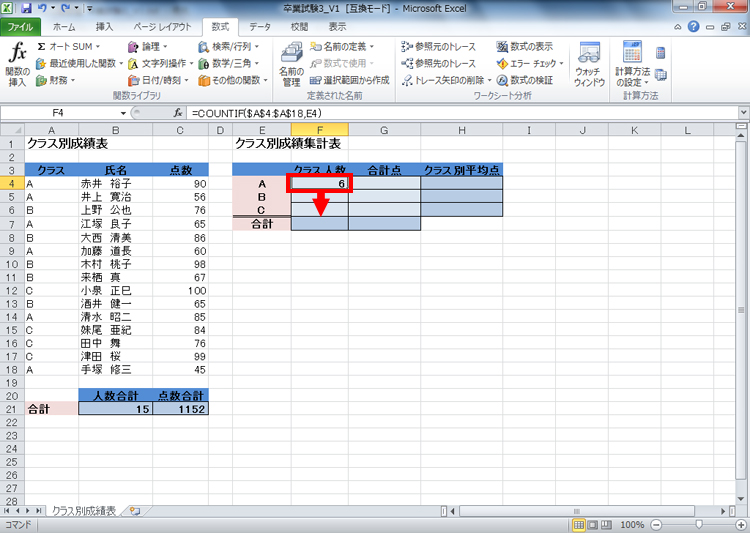The height and width of the screenshot is (533, 750).
Task: Click the Undo icon in Quick Access Toolbar
Action: pyautogui.click(x=42, y=8)
